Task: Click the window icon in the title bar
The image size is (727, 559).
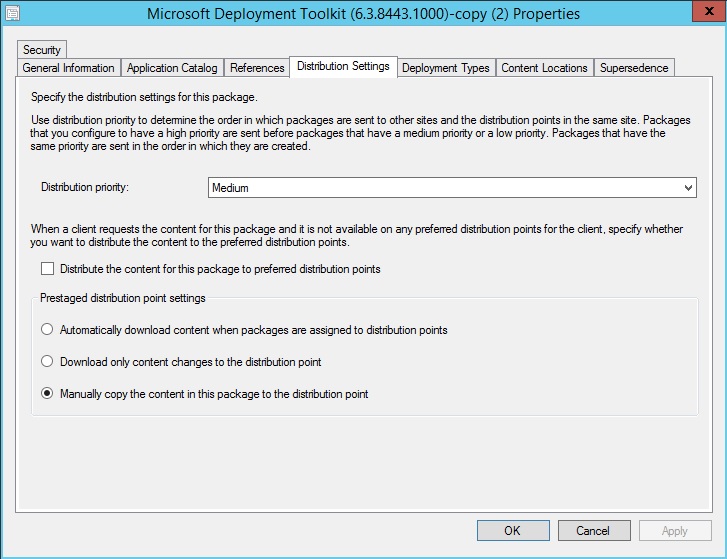Action: (15, 15)
